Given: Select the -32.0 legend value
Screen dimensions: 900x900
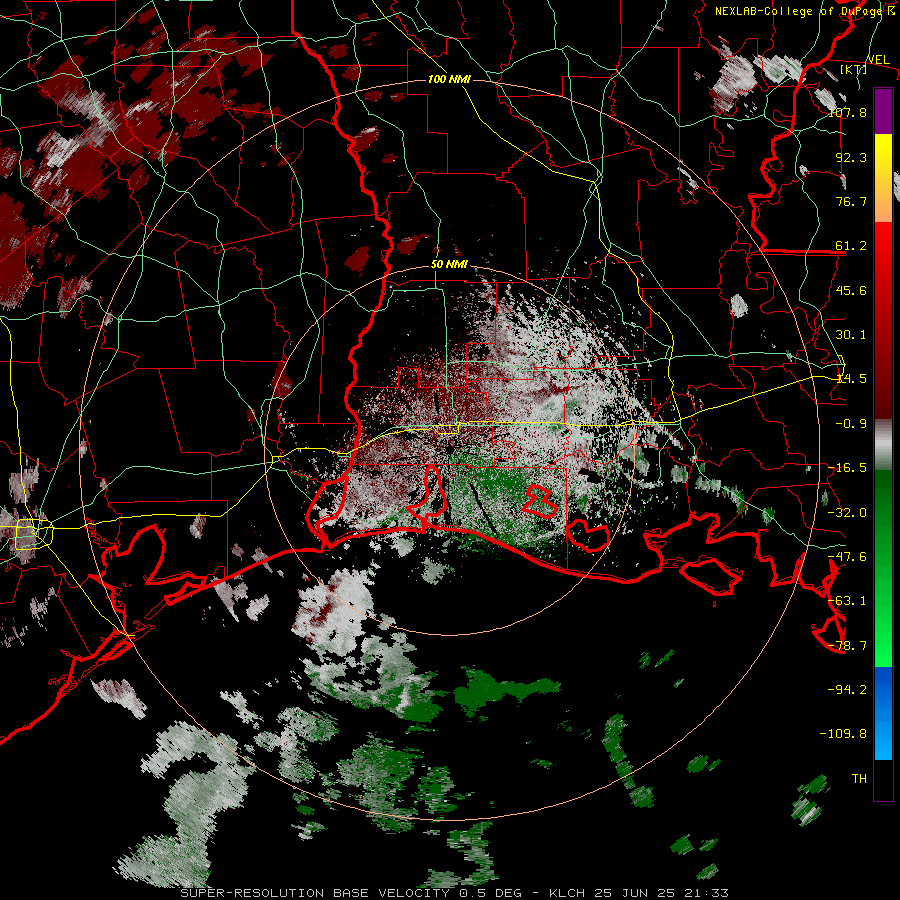Looking at the screenshot, I should (847, 513).
